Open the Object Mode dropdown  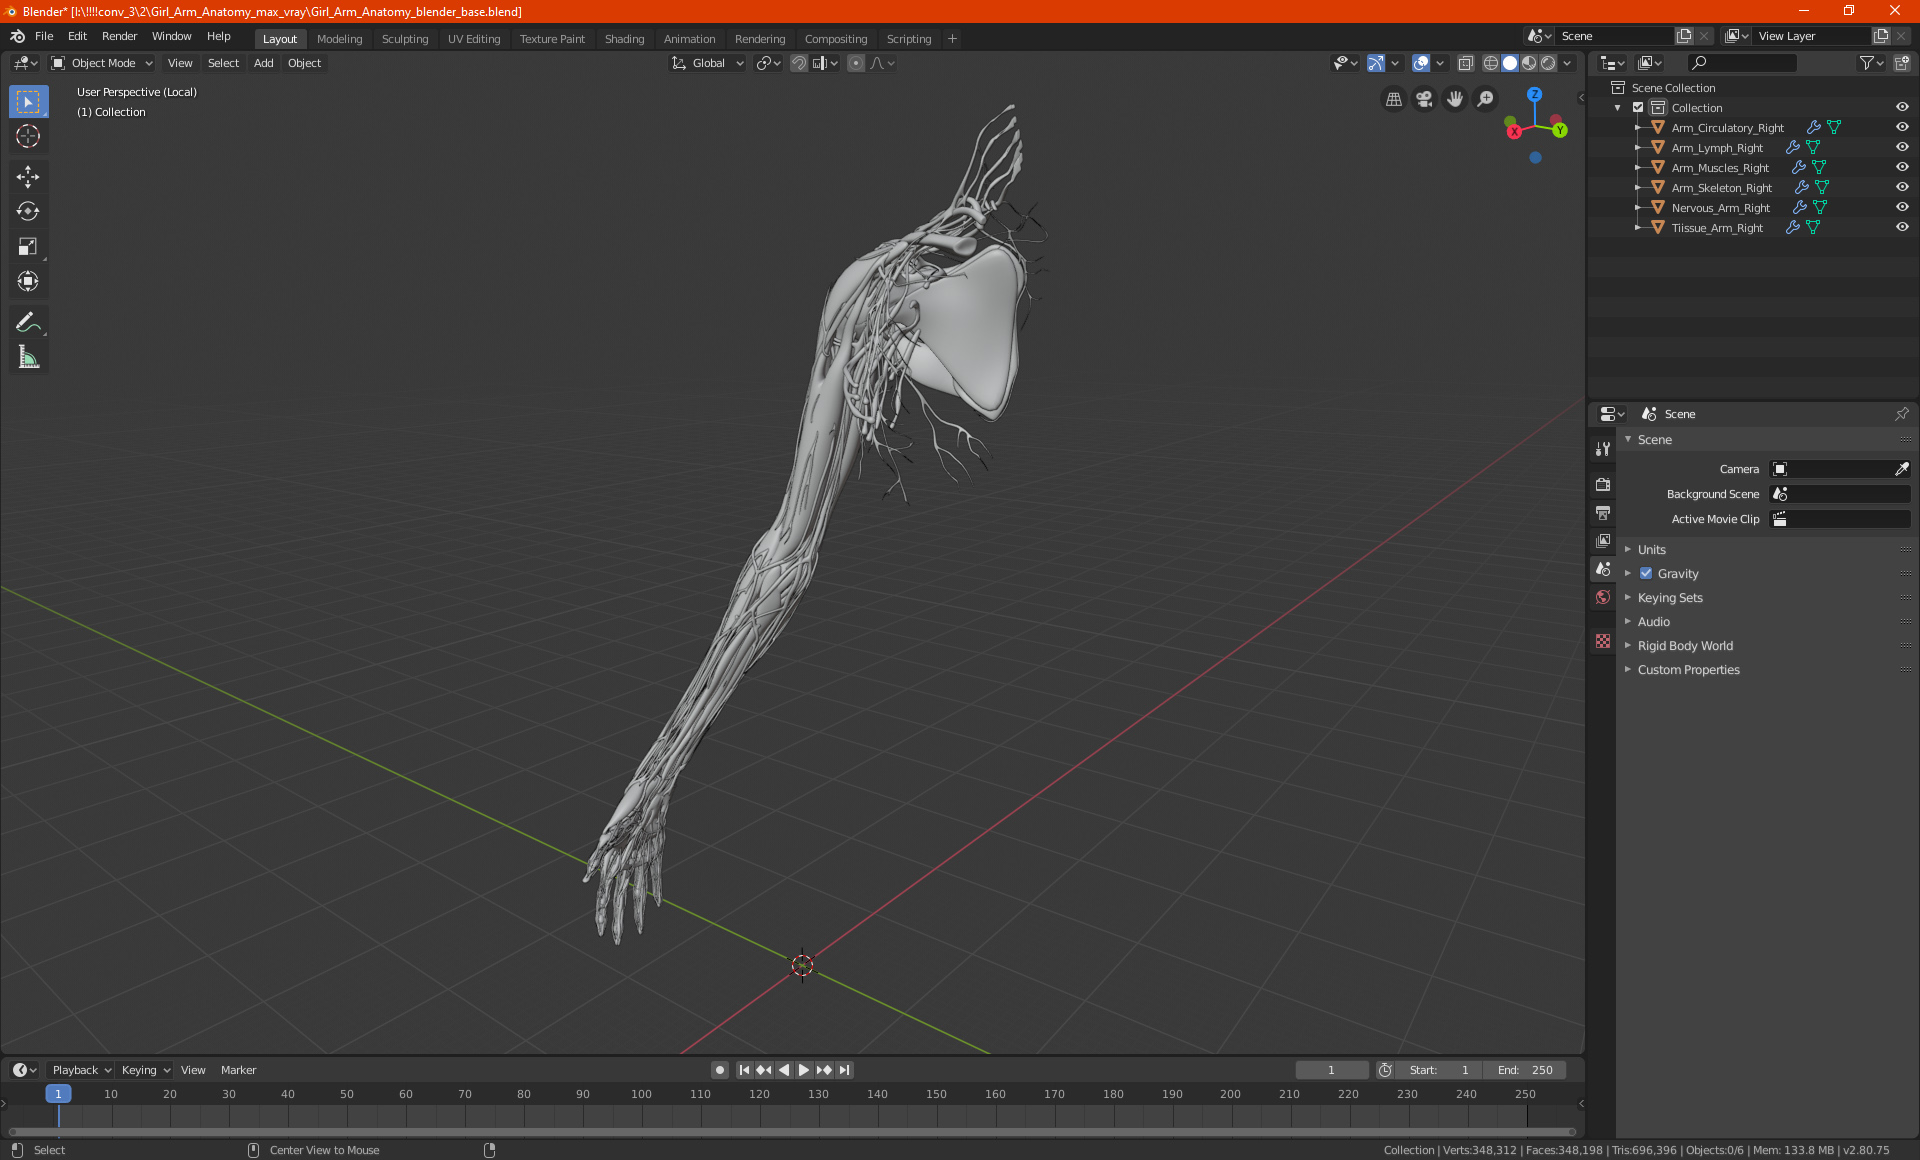tap(102, 63)
